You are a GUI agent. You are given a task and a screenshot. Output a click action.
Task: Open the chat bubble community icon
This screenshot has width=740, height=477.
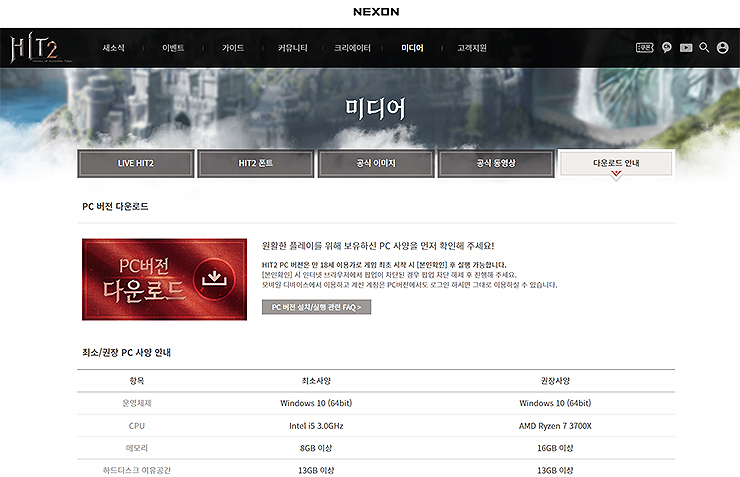point(666,48)
